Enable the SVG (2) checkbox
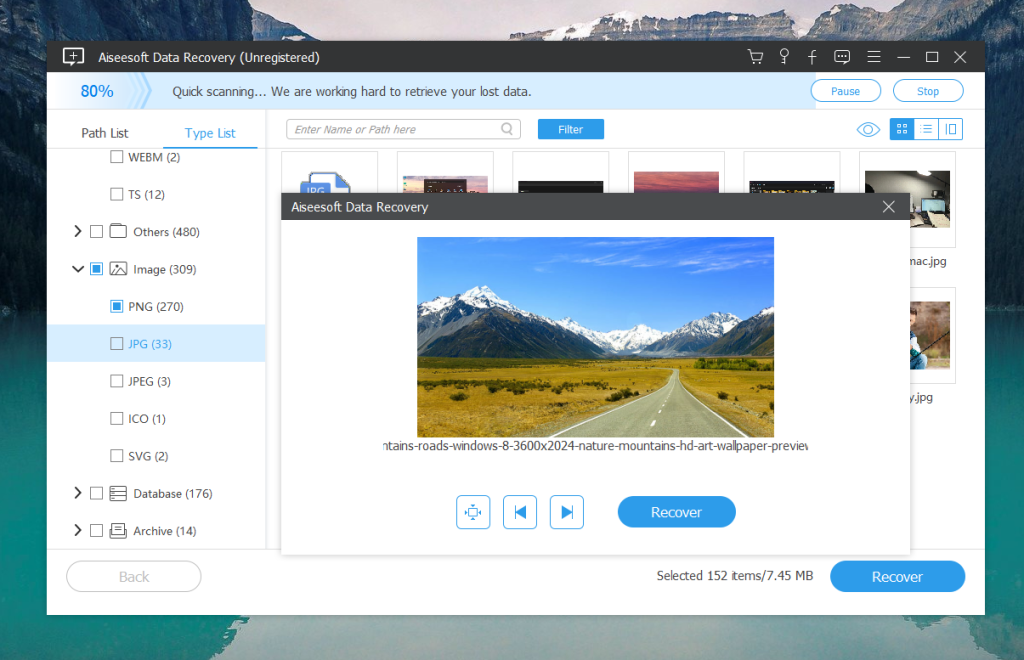 pos(117,456)
